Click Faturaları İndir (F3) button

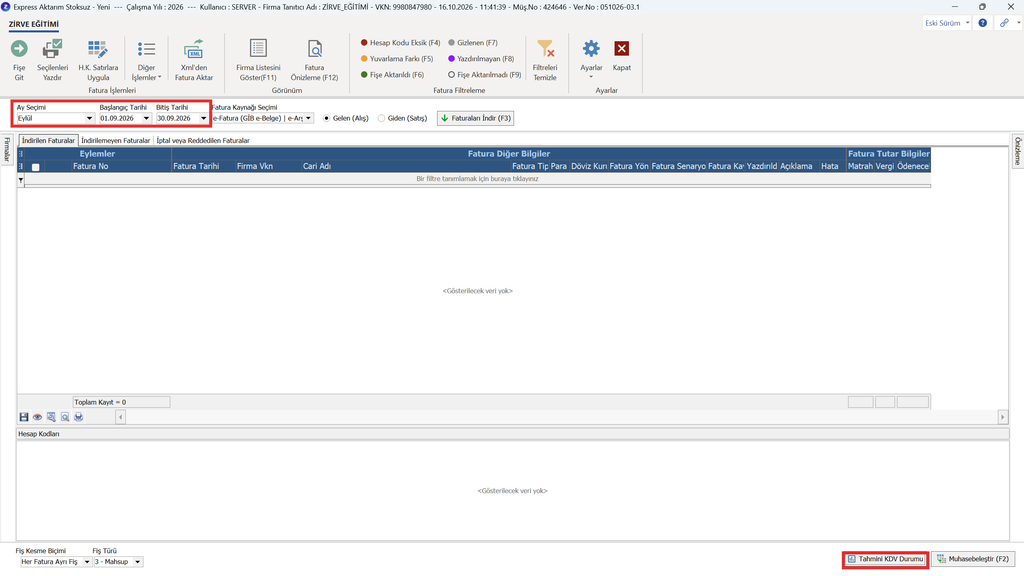pos(475,118)
